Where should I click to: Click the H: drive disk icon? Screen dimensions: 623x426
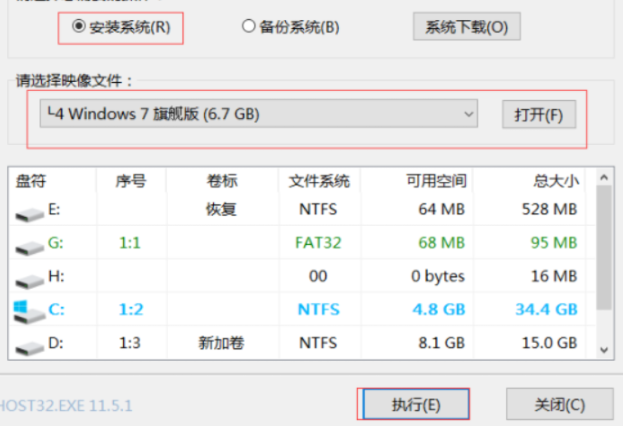[28, 277]
